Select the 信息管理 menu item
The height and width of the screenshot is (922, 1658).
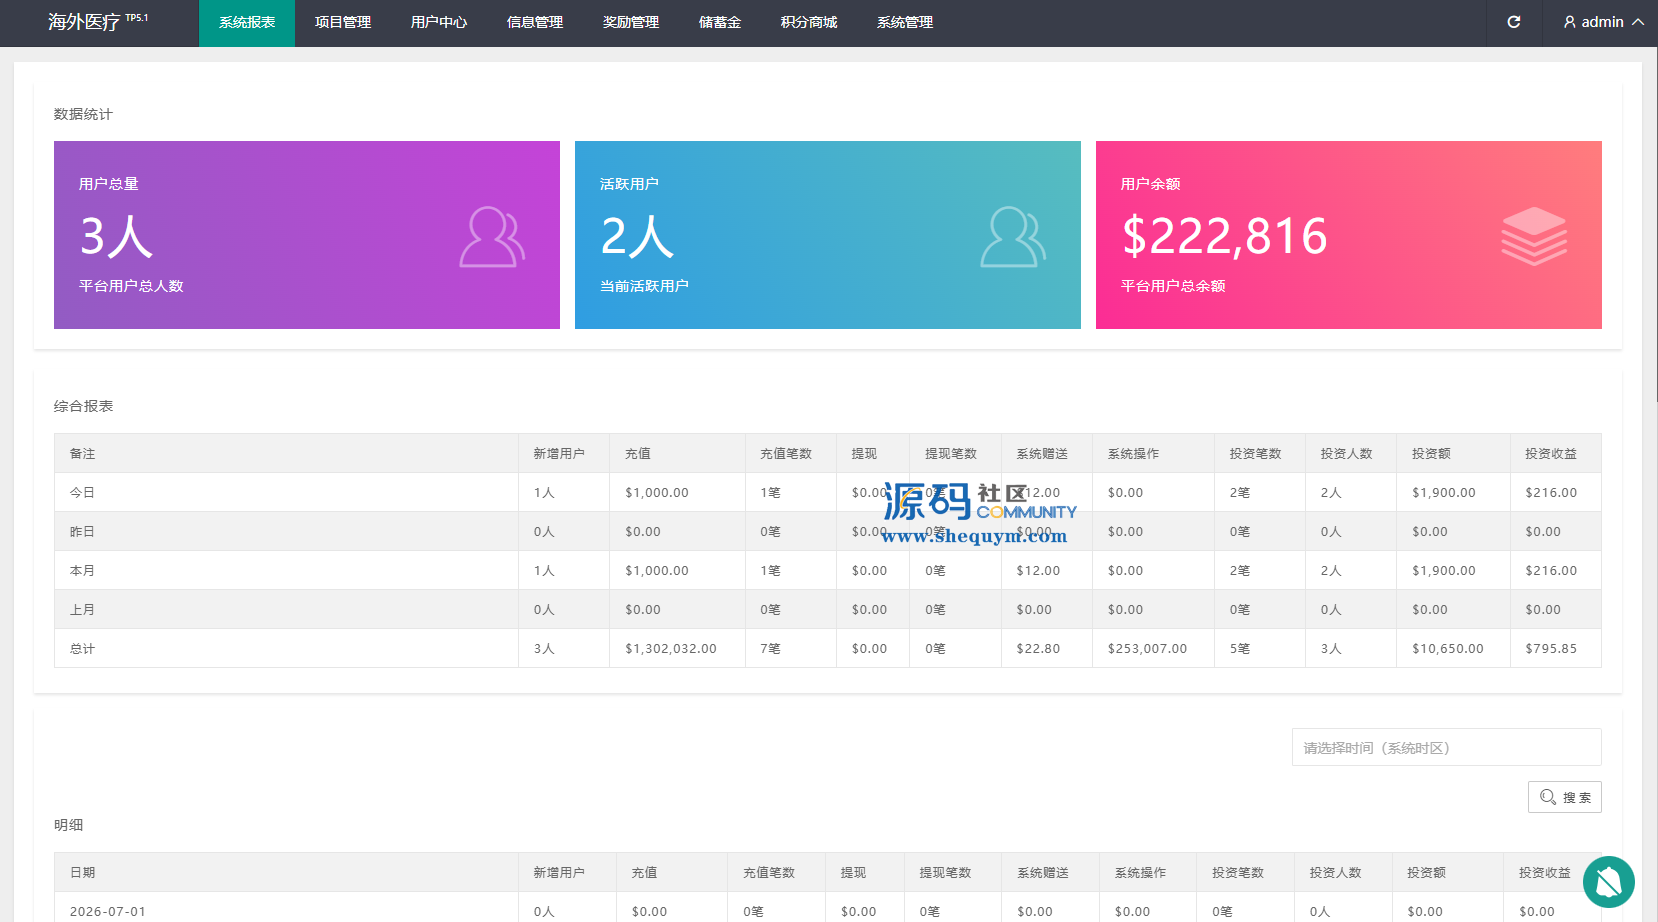click(535, 23)
